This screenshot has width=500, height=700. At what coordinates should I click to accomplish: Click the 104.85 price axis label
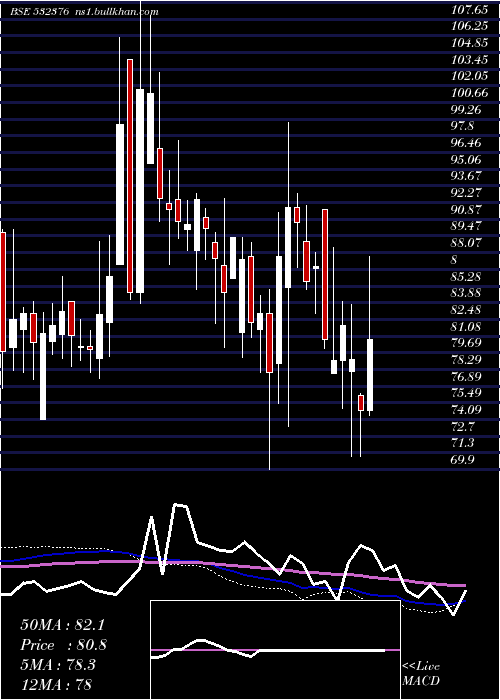point(468,43)
